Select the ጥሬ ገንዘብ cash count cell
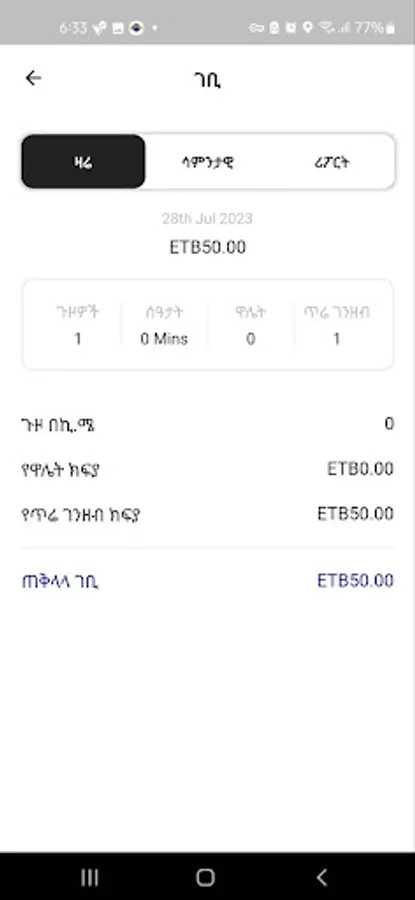 tap(336, 325)
